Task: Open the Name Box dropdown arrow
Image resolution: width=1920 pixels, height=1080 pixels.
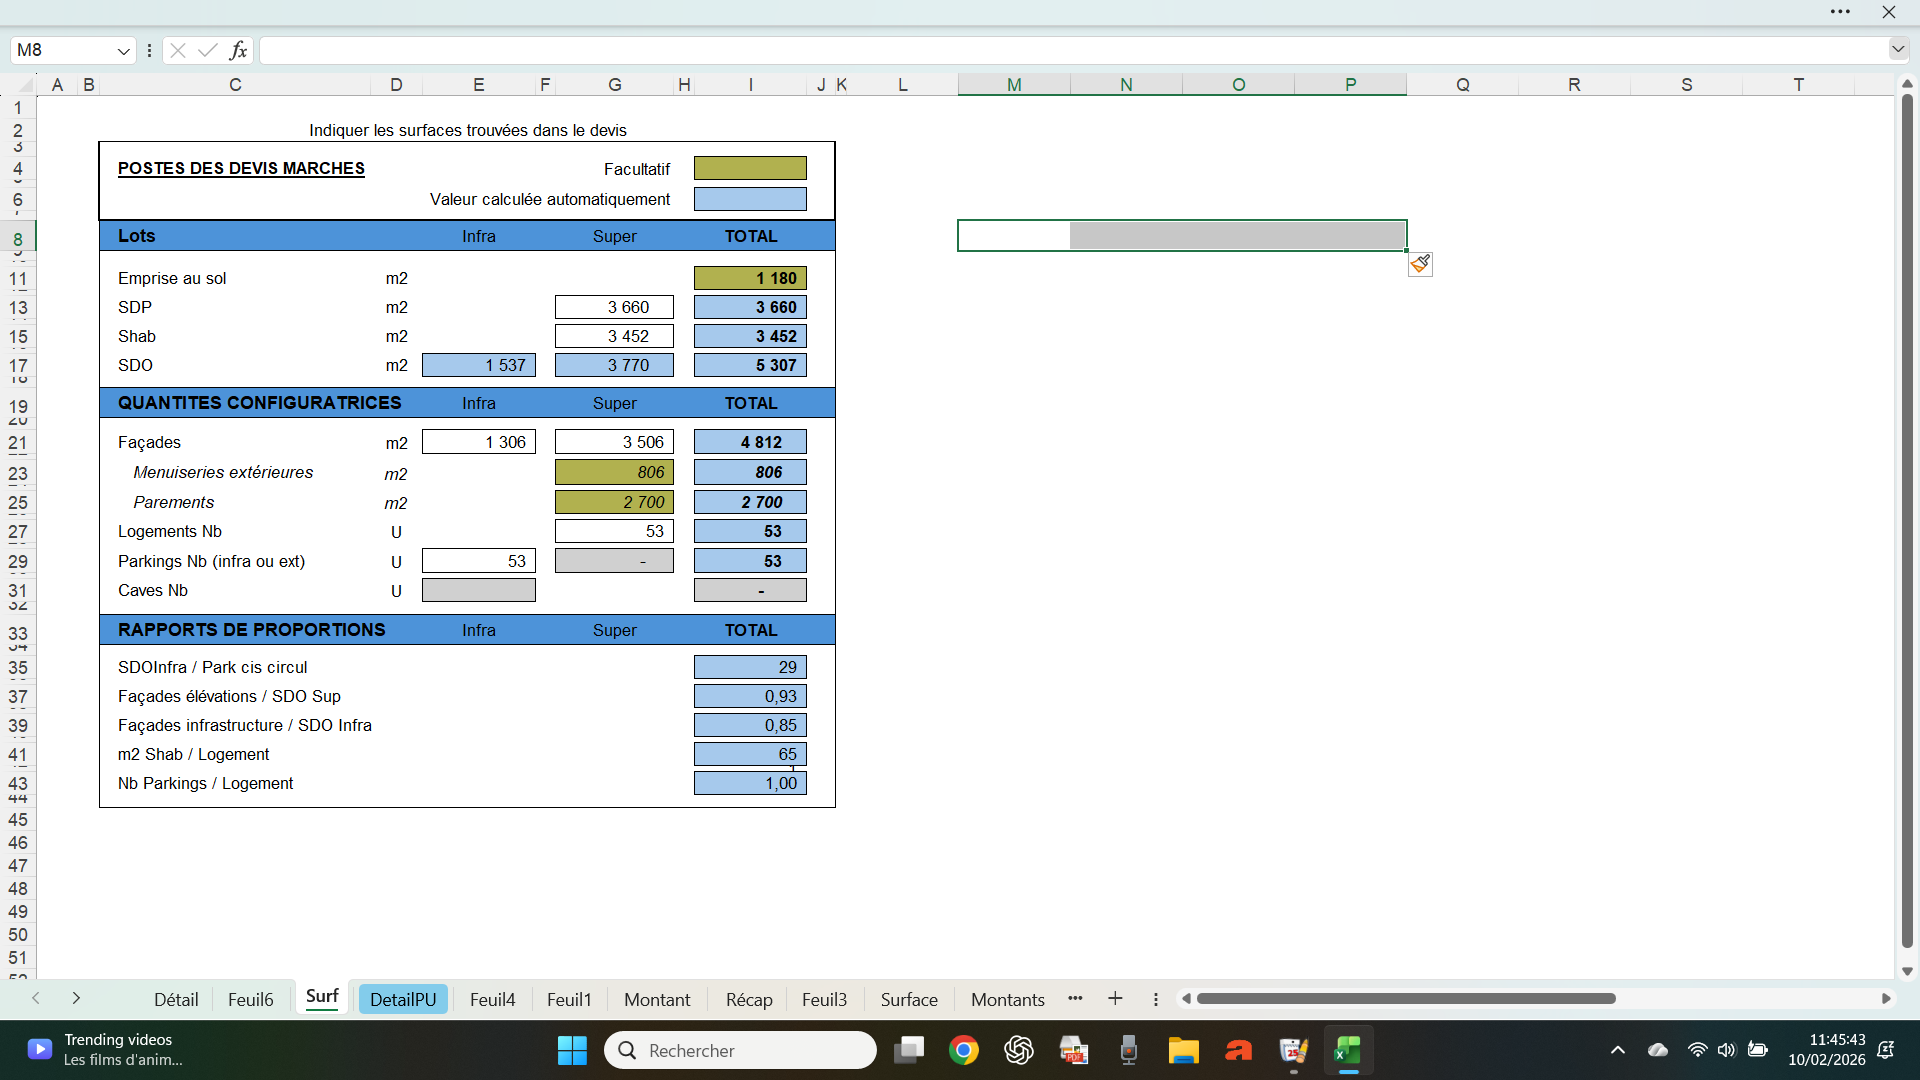Action: coord(123,50)
